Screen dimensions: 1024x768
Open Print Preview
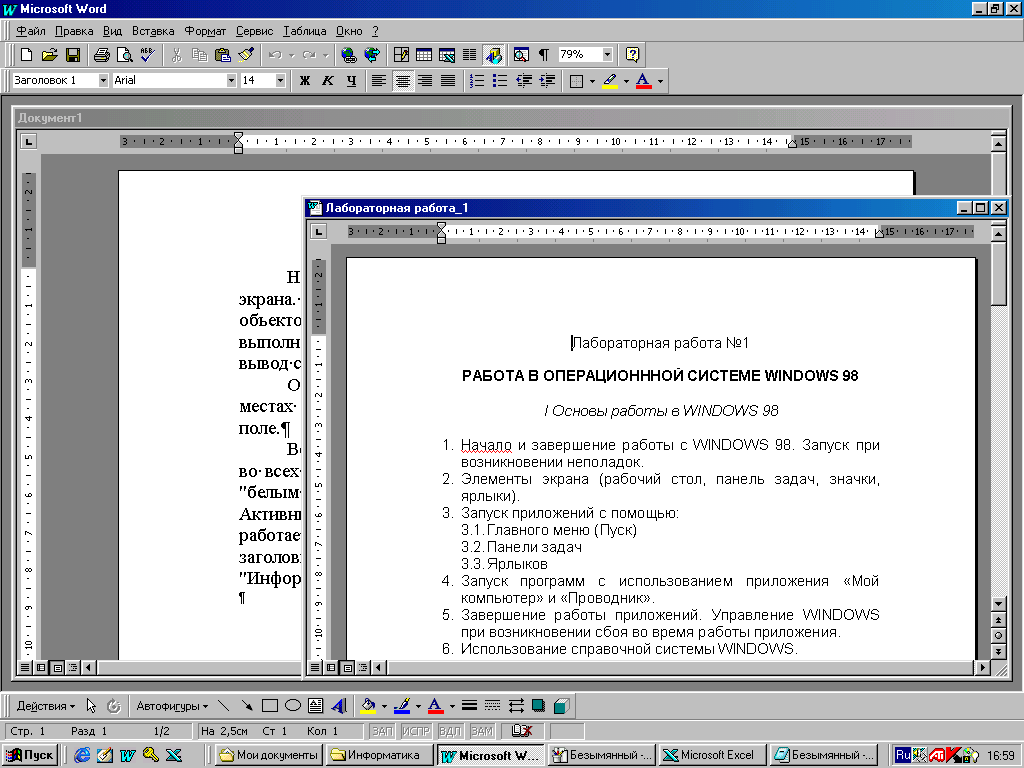[x=124, y=55]
